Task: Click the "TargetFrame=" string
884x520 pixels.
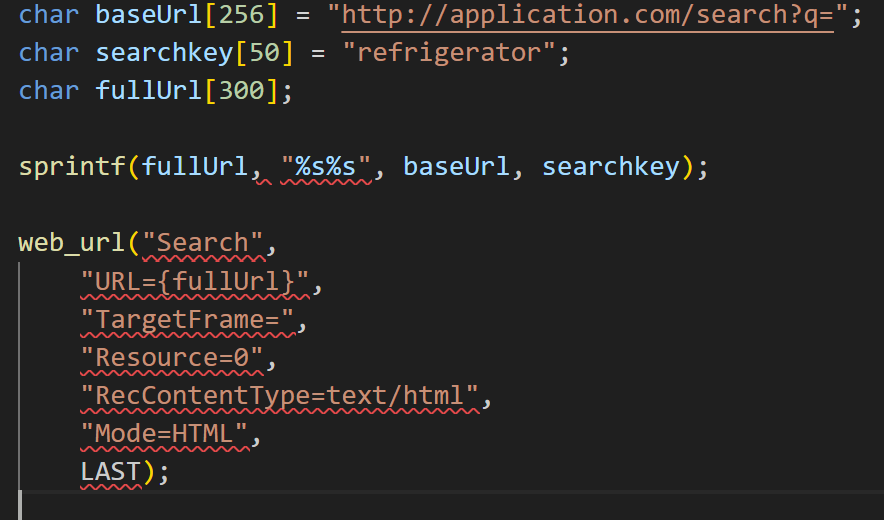Action: 188,319
